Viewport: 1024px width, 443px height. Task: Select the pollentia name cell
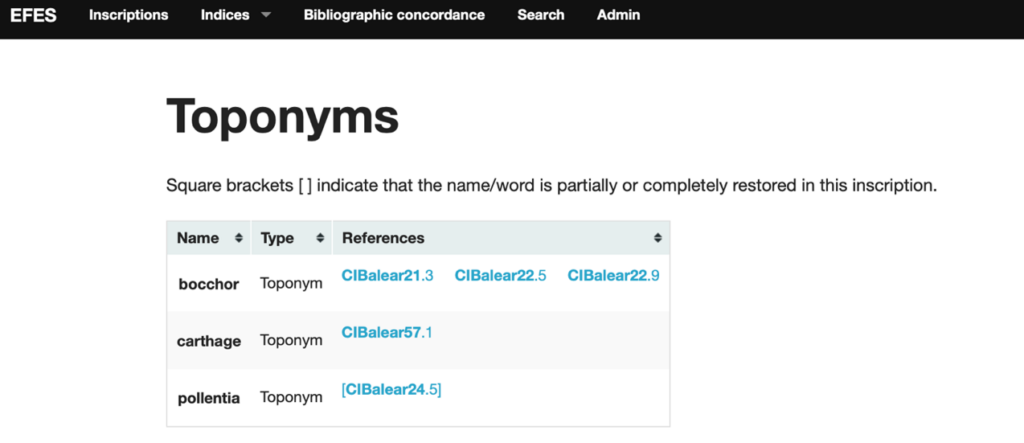click(209, 398)
